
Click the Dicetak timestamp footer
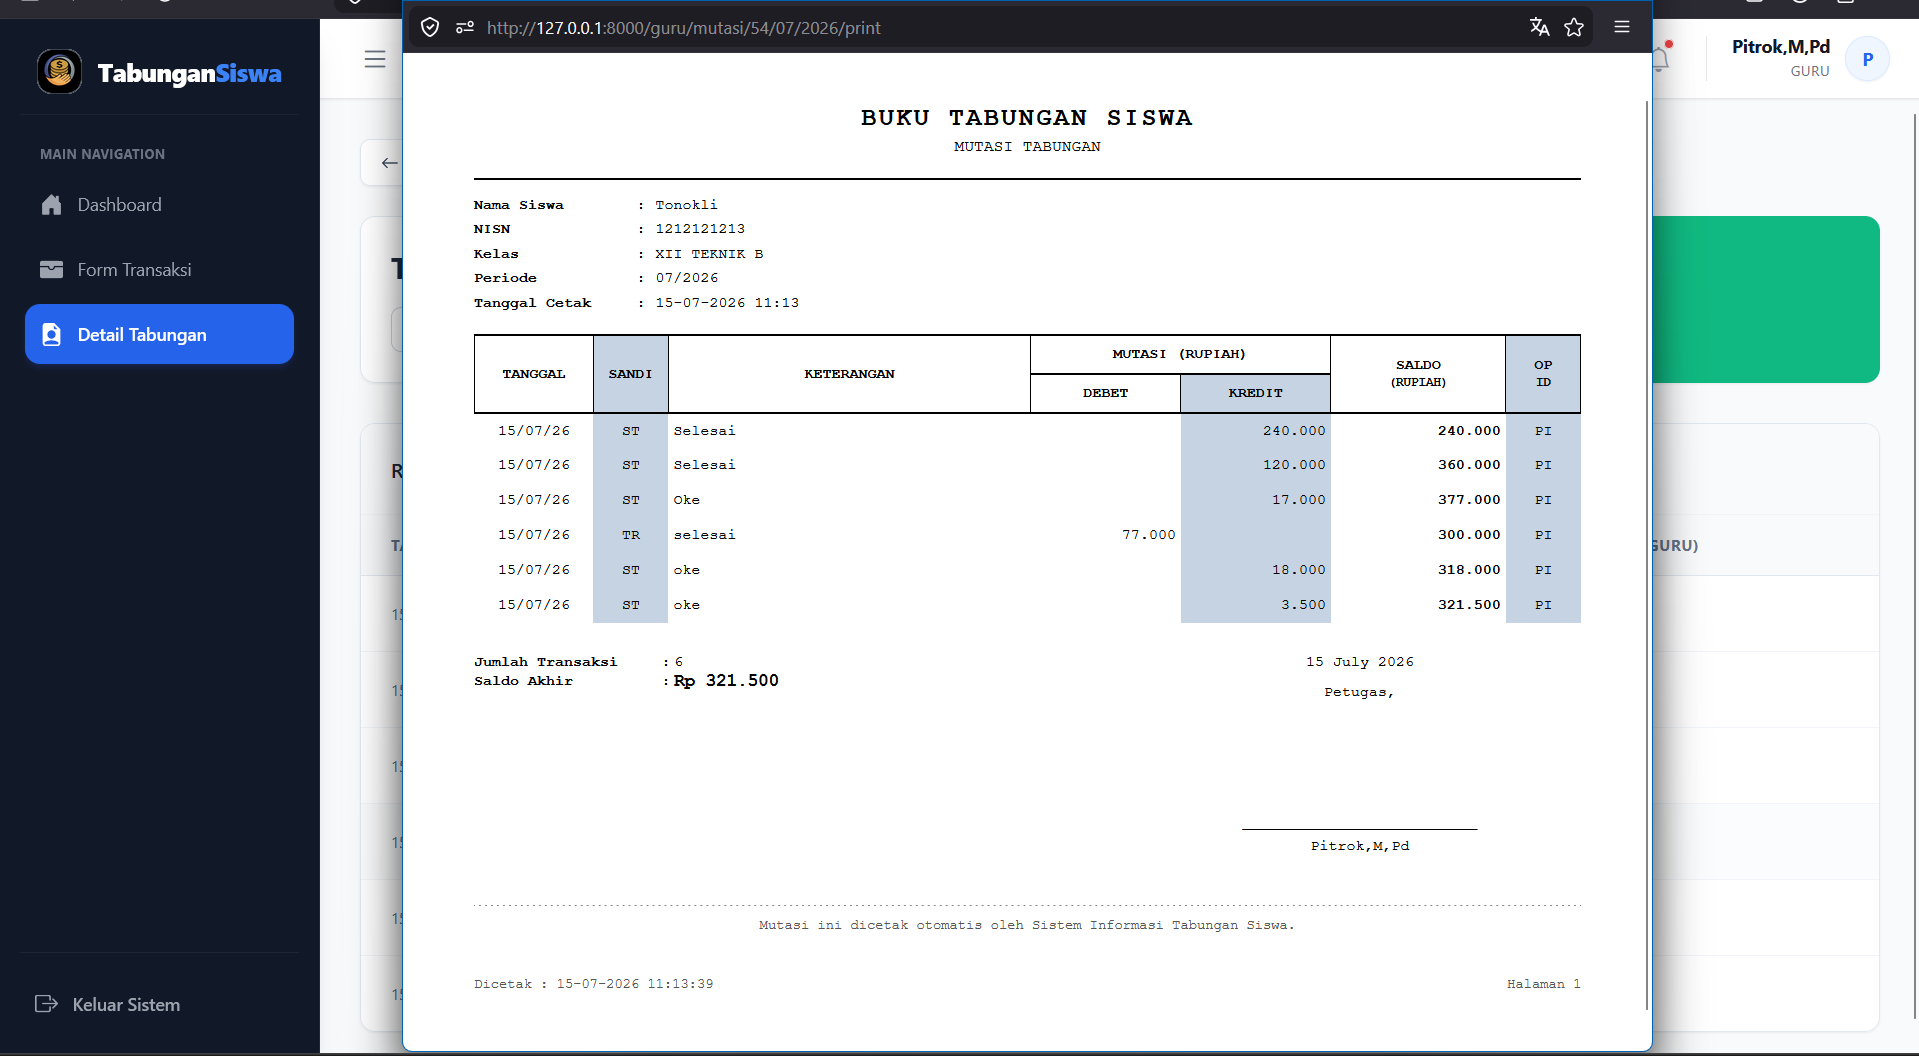click(594, 984)
